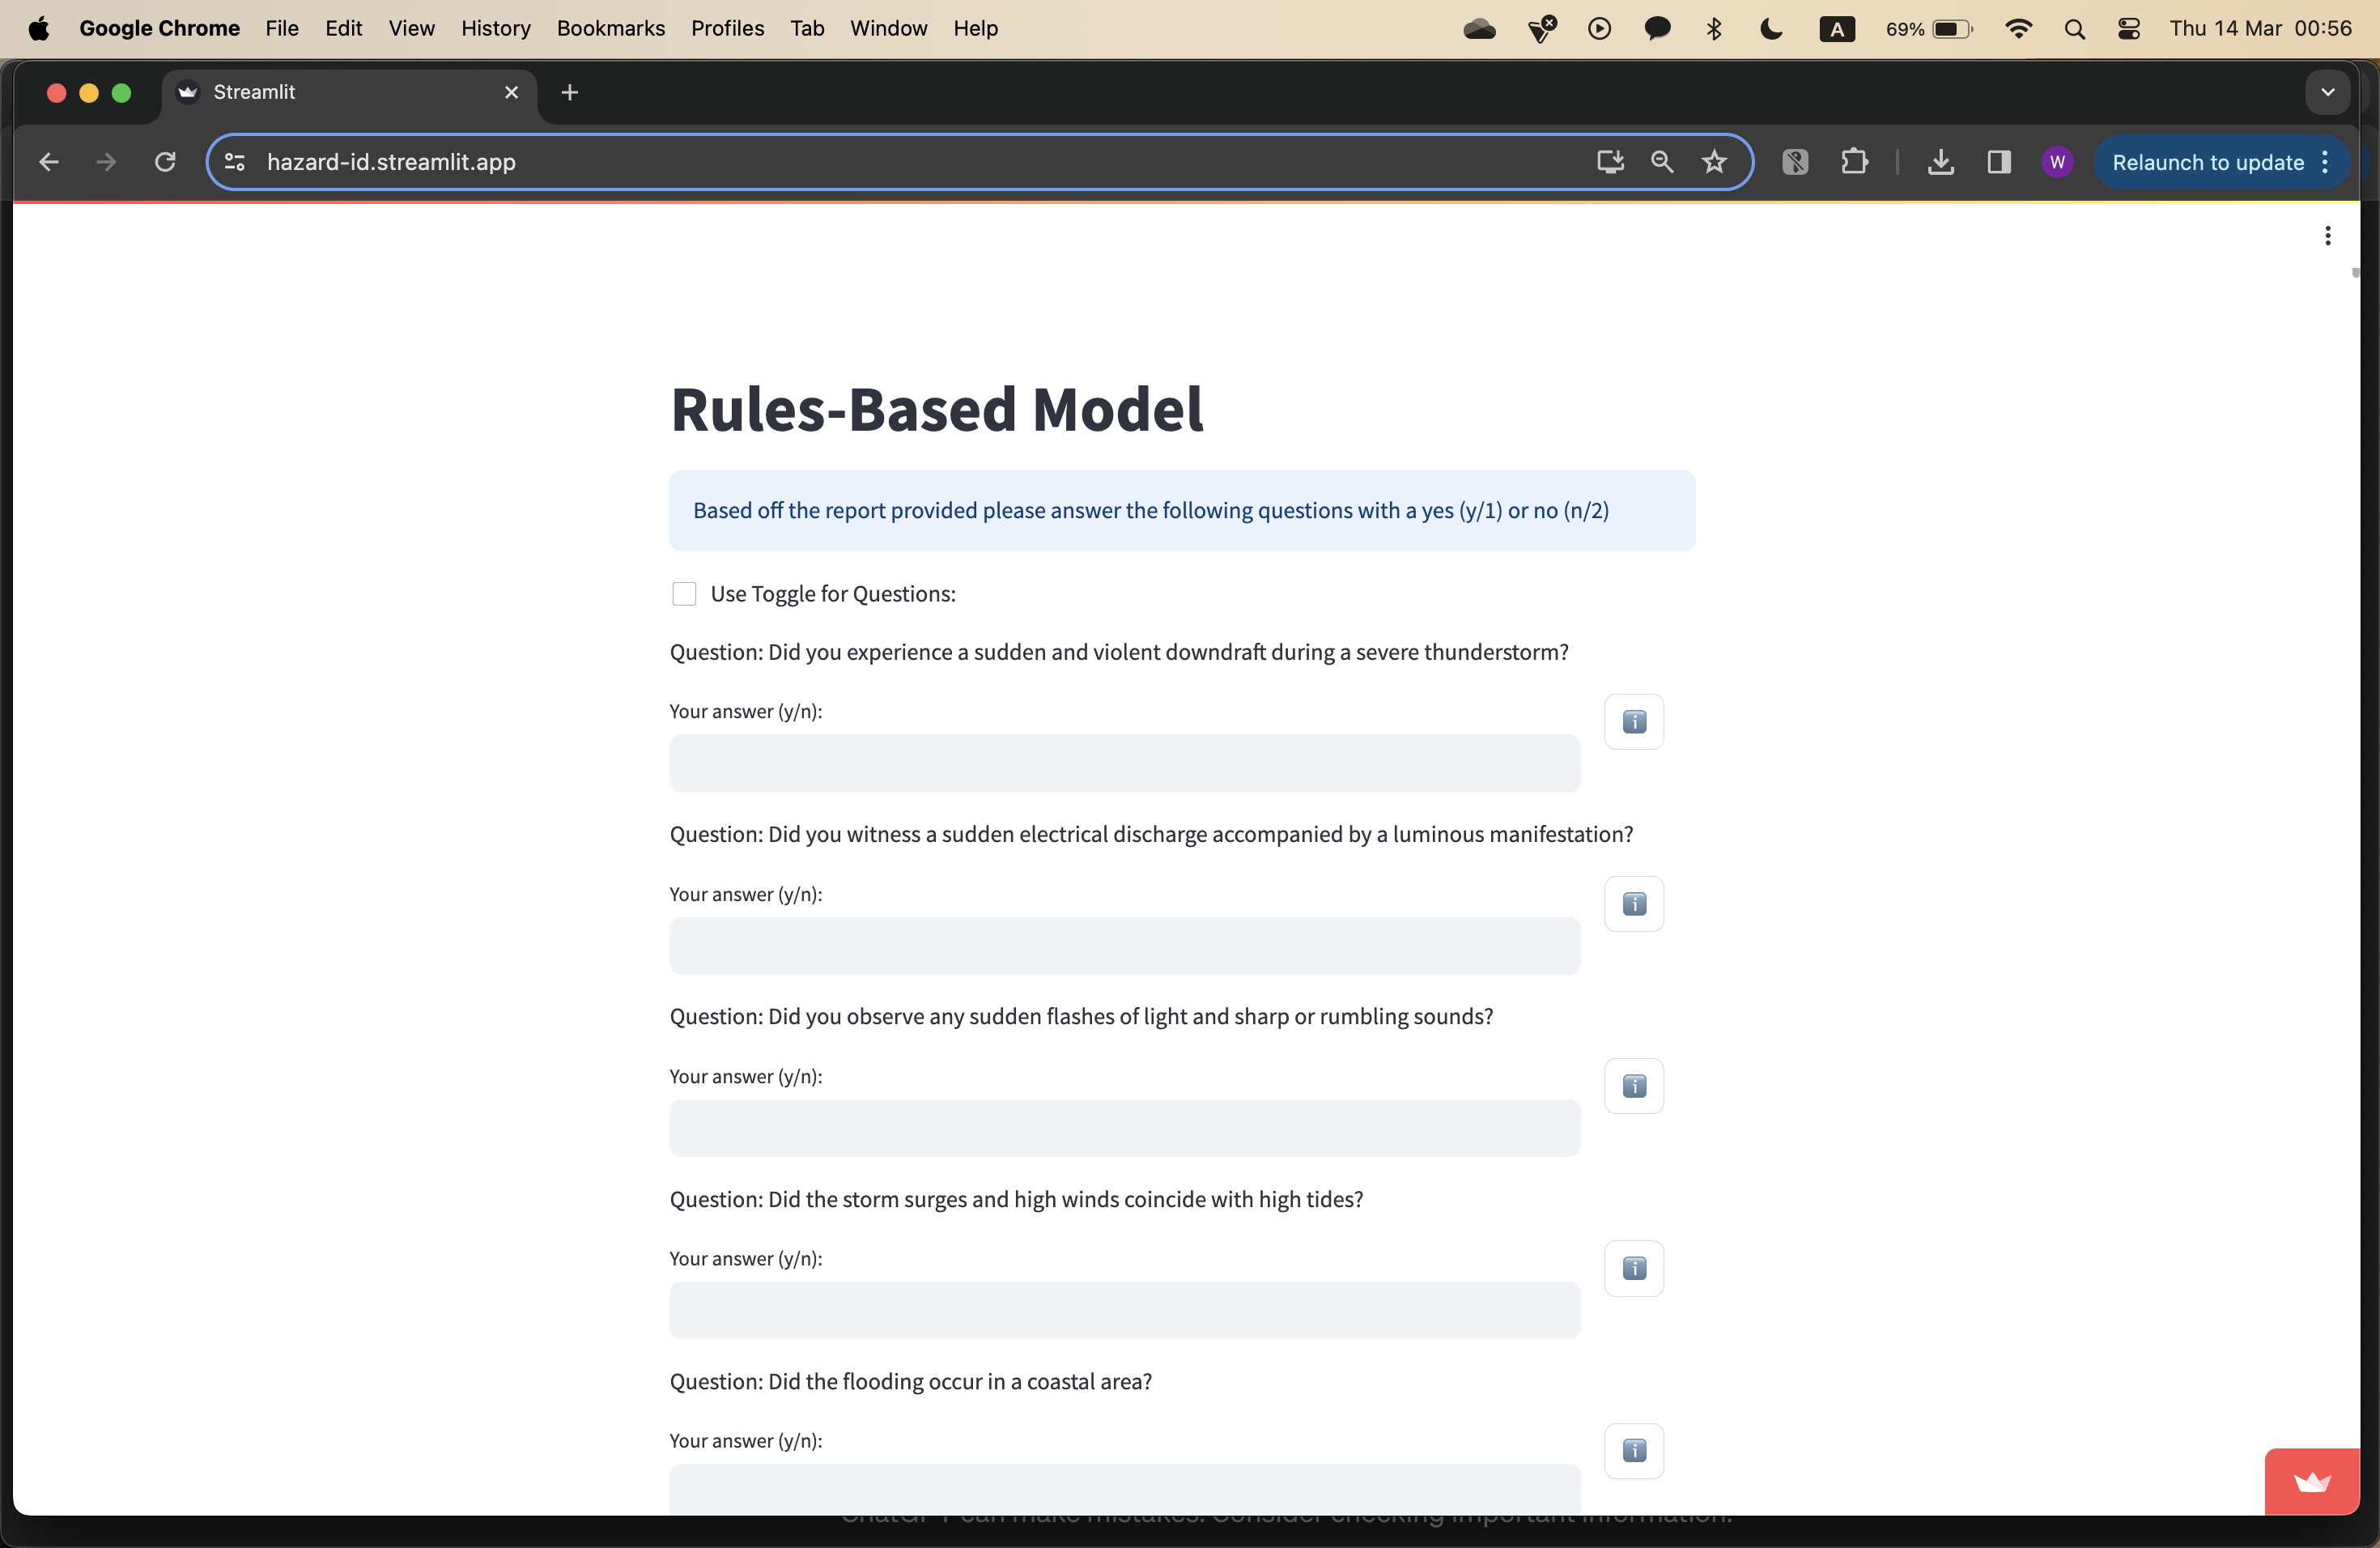
Task: Reload the page
Action: 165,162
